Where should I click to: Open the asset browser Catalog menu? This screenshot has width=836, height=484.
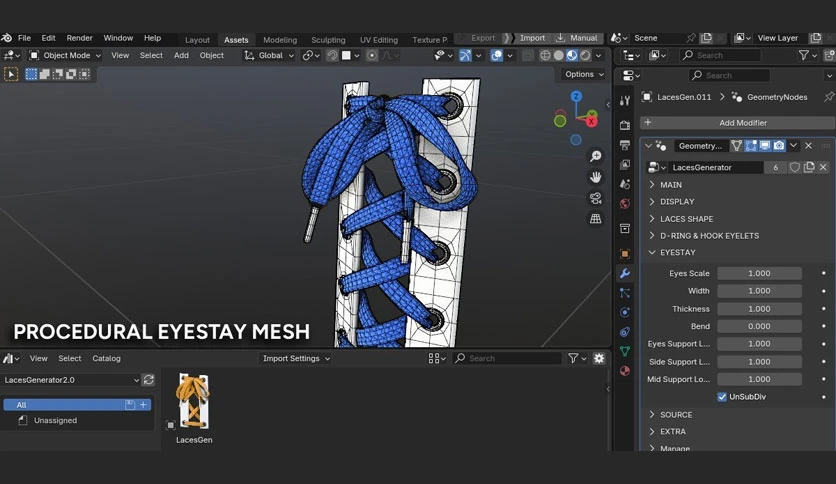pyautogui.click(x=106, y=358)
